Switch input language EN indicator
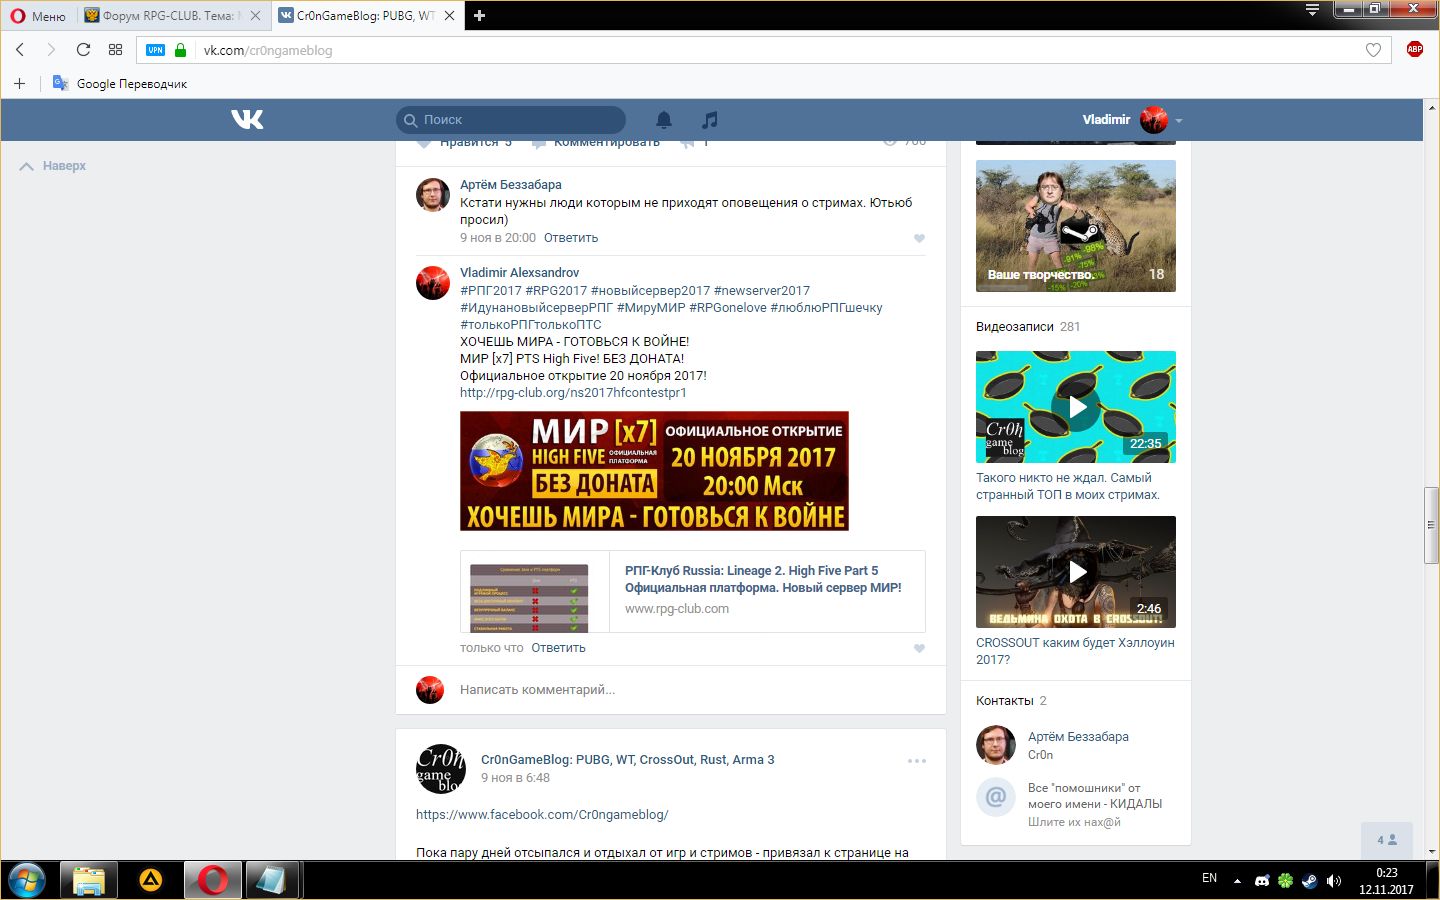The image size is (1440, 900). pyautogui.click(x=1209, y=879)
